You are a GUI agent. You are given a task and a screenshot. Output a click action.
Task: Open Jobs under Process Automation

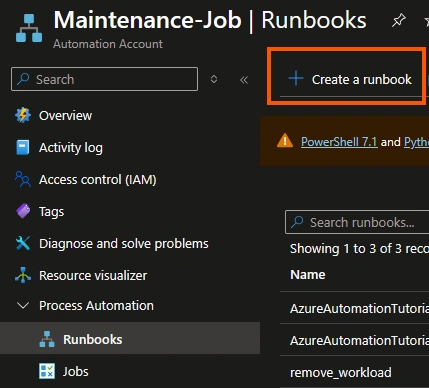tap(76, 371)
